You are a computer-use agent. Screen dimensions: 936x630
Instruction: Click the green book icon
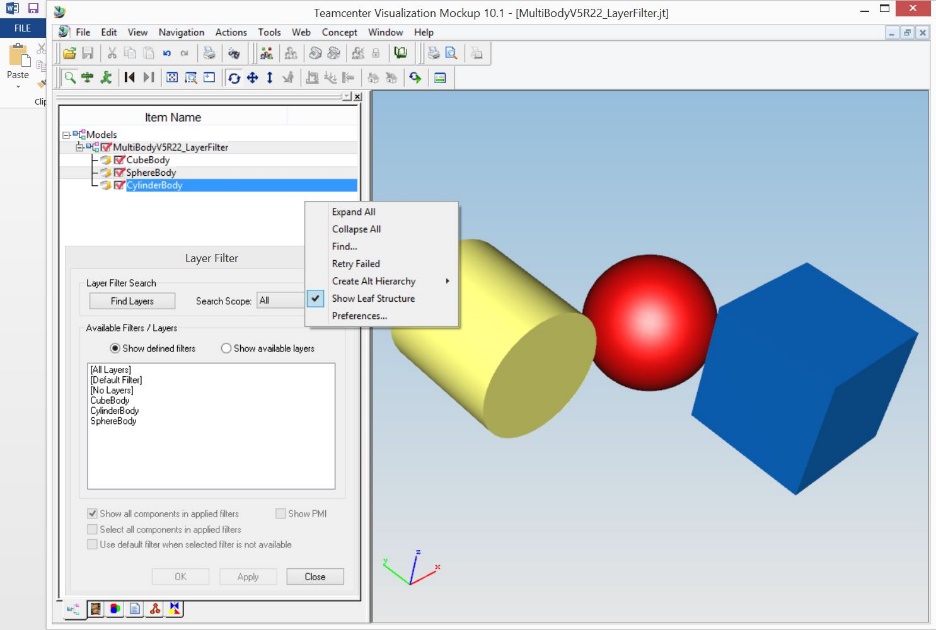[400, 54]
